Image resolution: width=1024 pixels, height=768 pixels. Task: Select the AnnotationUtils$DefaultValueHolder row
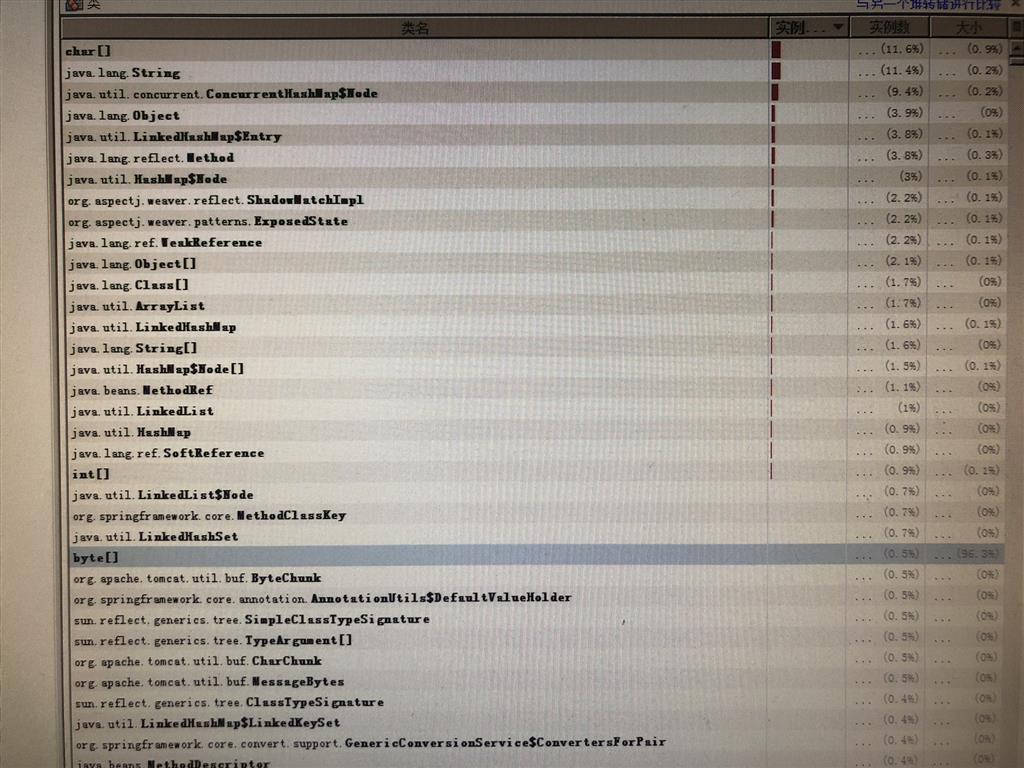[536, 598]
